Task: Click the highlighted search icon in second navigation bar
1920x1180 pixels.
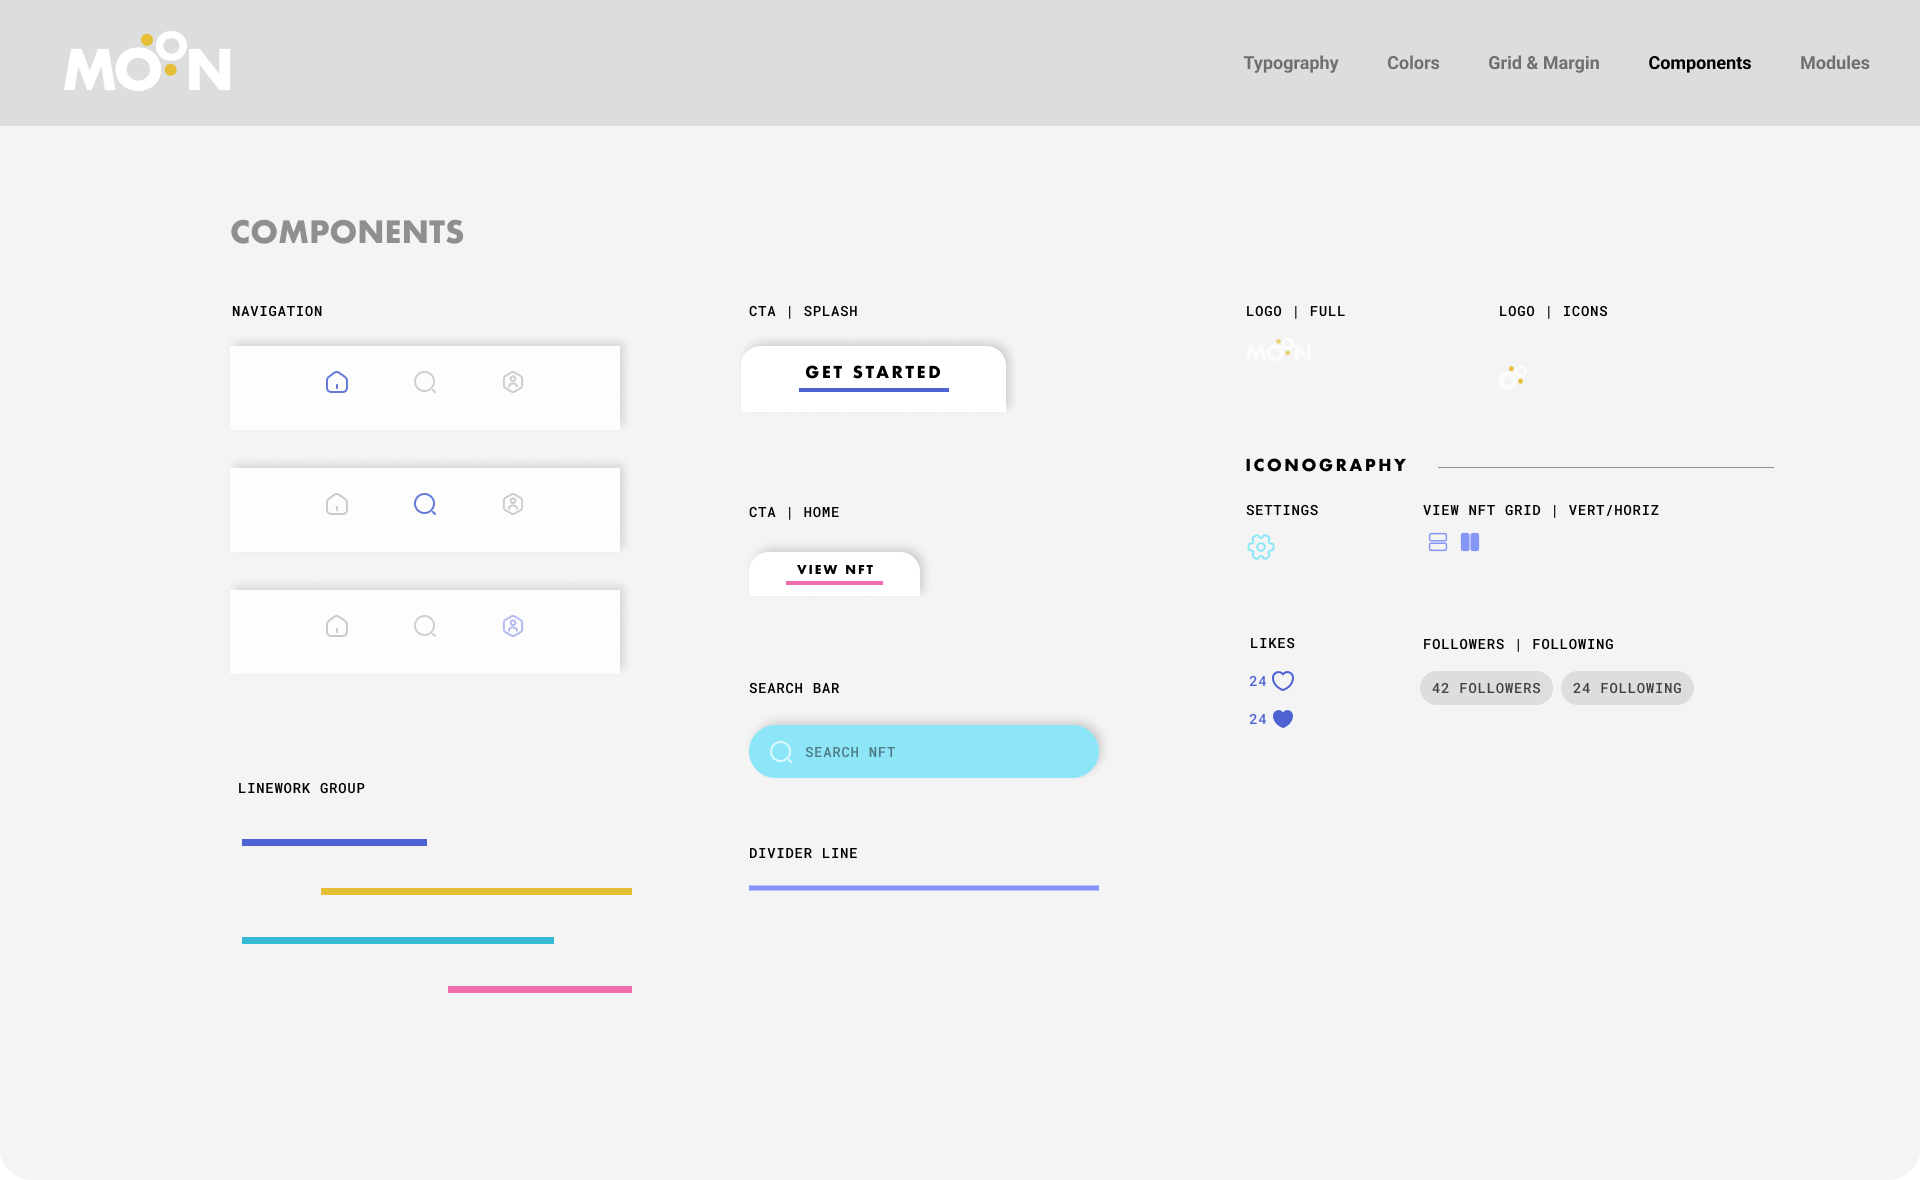Action: click(425, 504)
